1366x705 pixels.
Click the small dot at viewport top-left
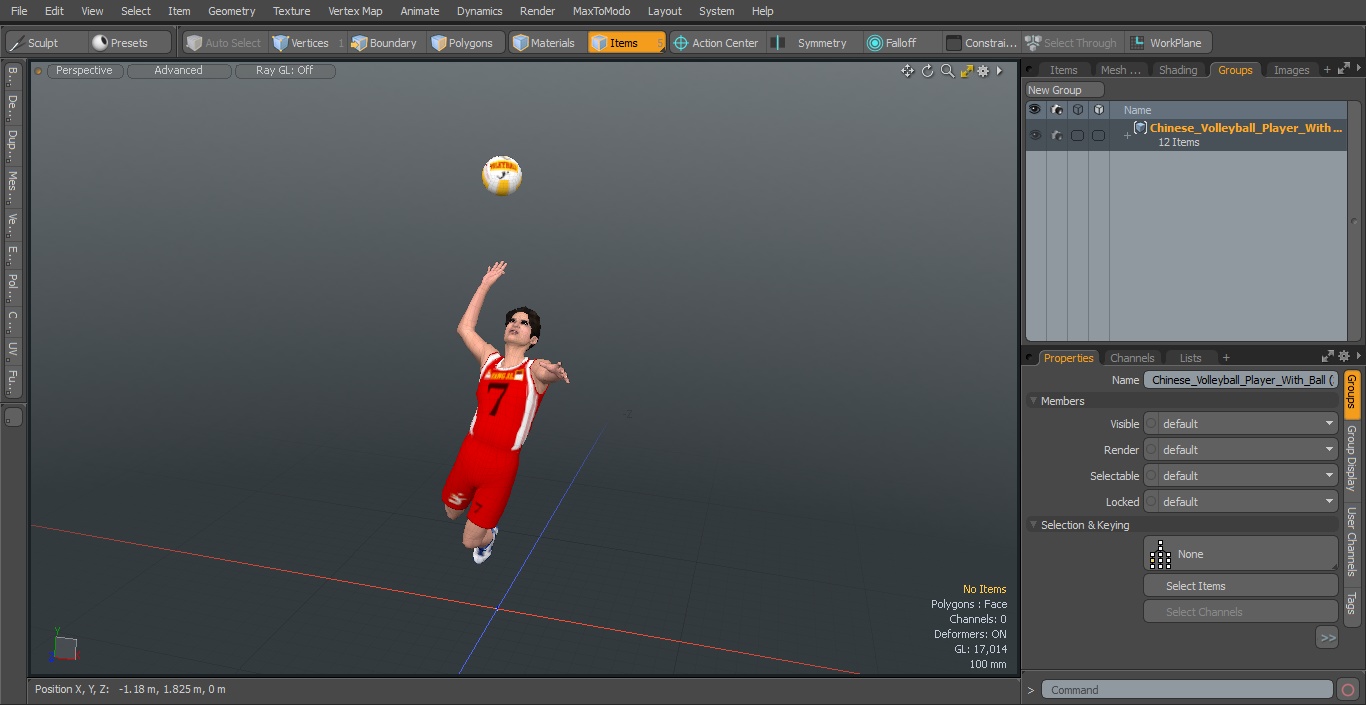click(38, 71)
